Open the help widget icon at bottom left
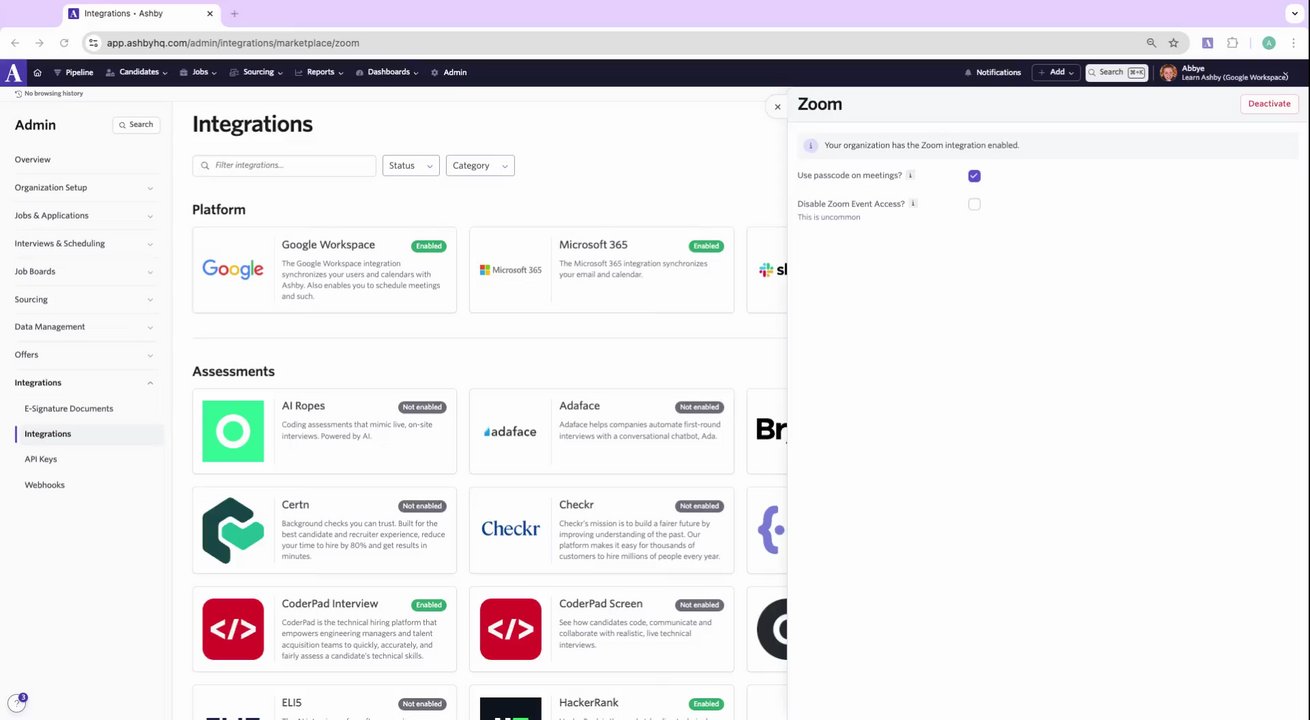This screenshot has width=1310, height=720. 16,703
